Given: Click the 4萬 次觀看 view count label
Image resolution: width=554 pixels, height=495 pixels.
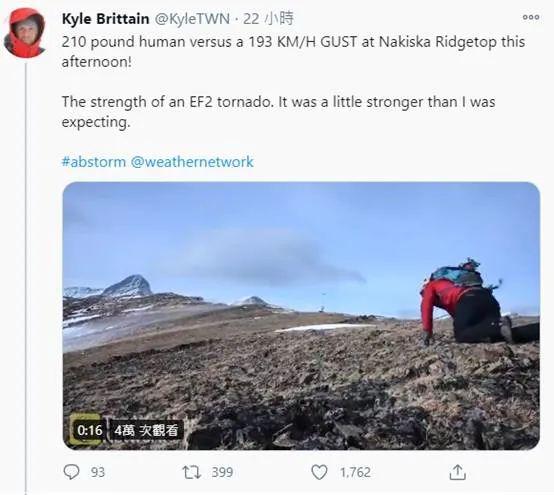Looking at the screenshot, I should [x=146, y=430].
